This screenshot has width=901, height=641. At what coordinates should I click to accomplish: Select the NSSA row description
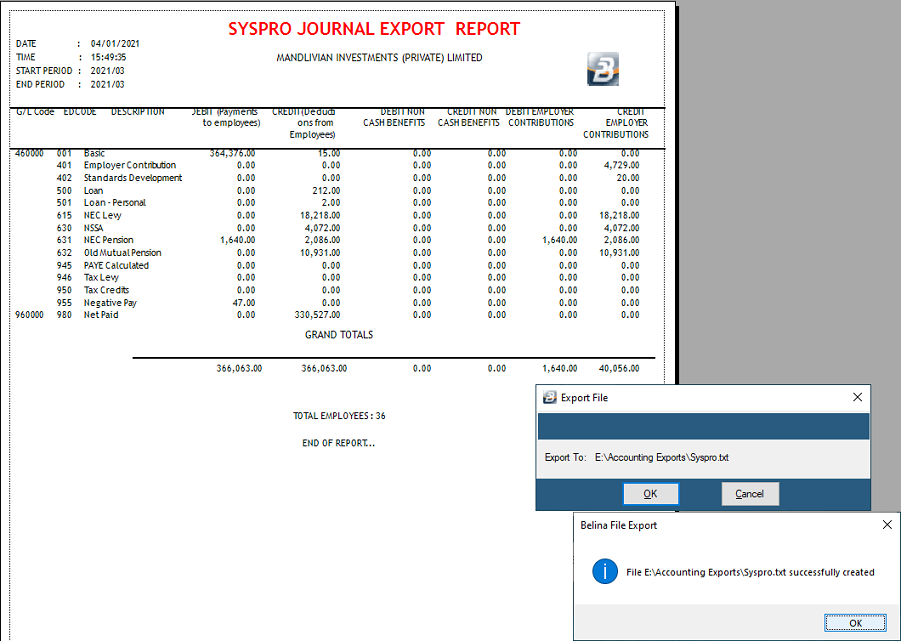[94, 228]
